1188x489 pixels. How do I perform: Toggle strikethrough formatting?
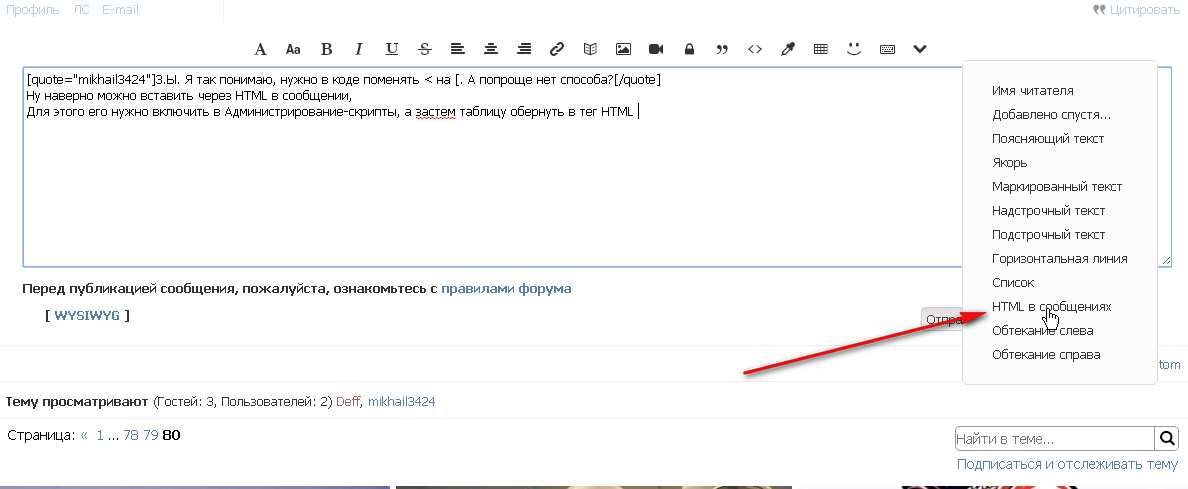[425, 49]
